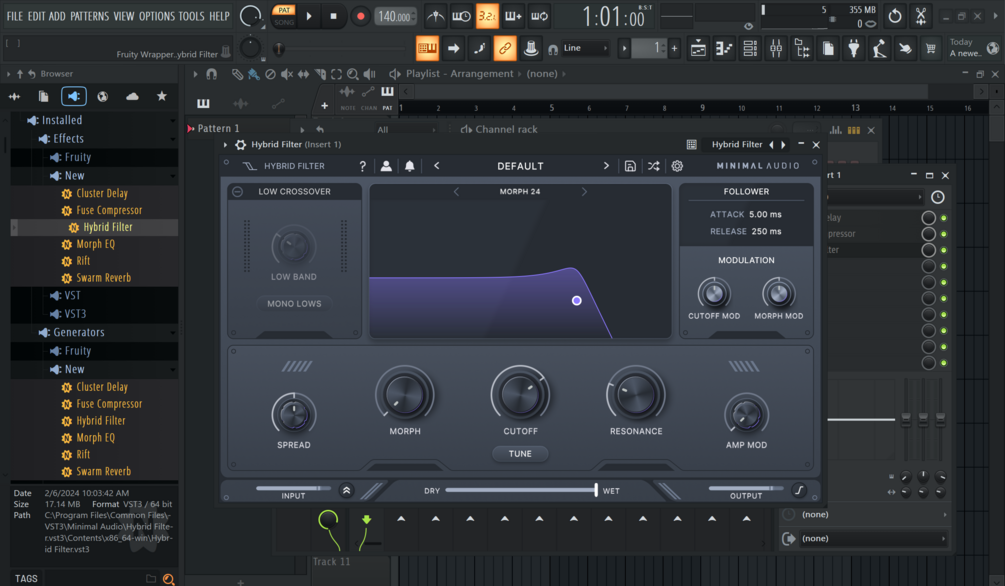
Task: Click the ATTACK 5.00 ms value
Action: (765, 214)
